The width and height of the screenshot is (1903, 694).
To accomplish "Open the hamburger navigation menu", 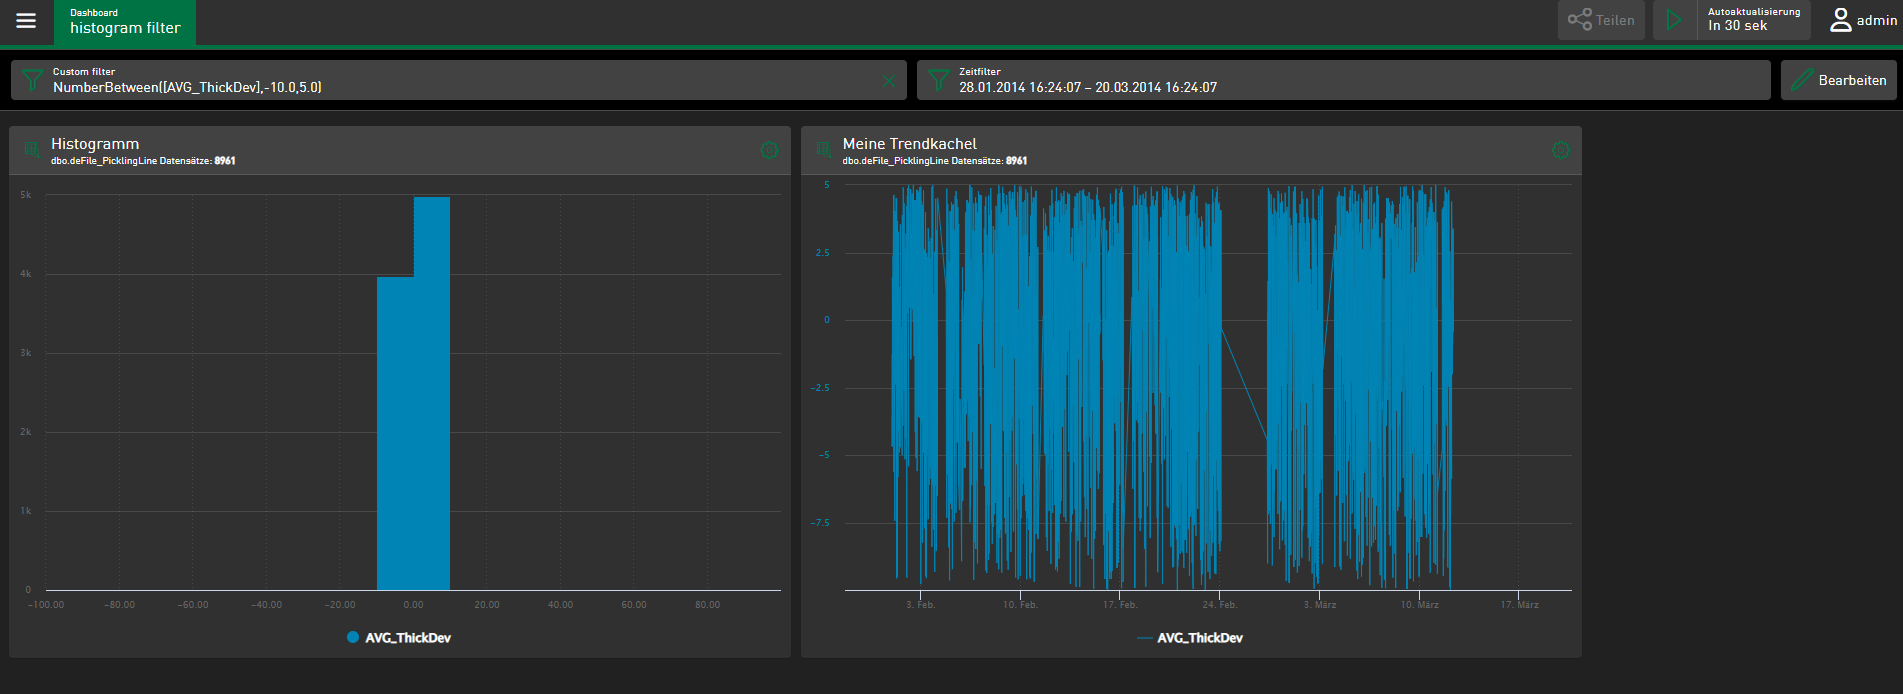I will 26,21.
